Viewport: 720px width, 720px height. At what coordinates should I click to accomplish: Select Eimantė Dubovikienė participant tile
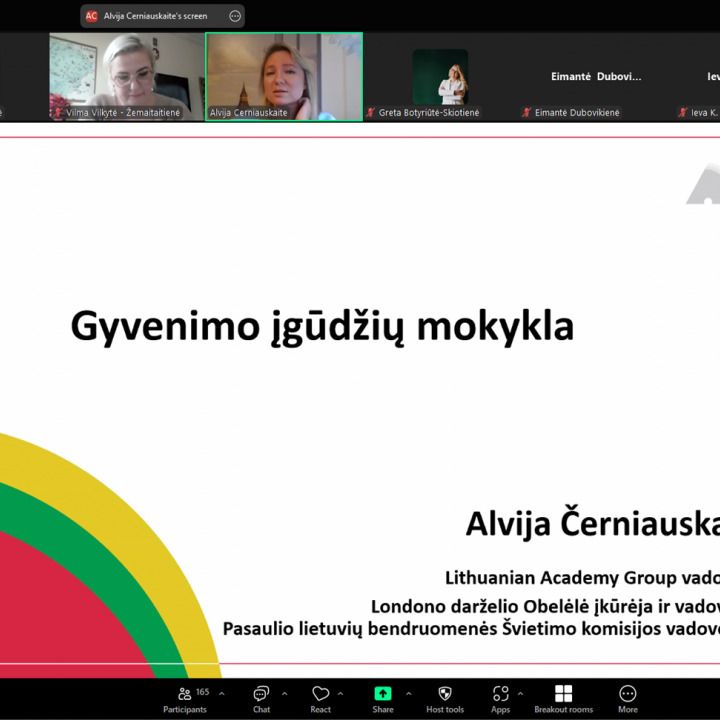596,76
